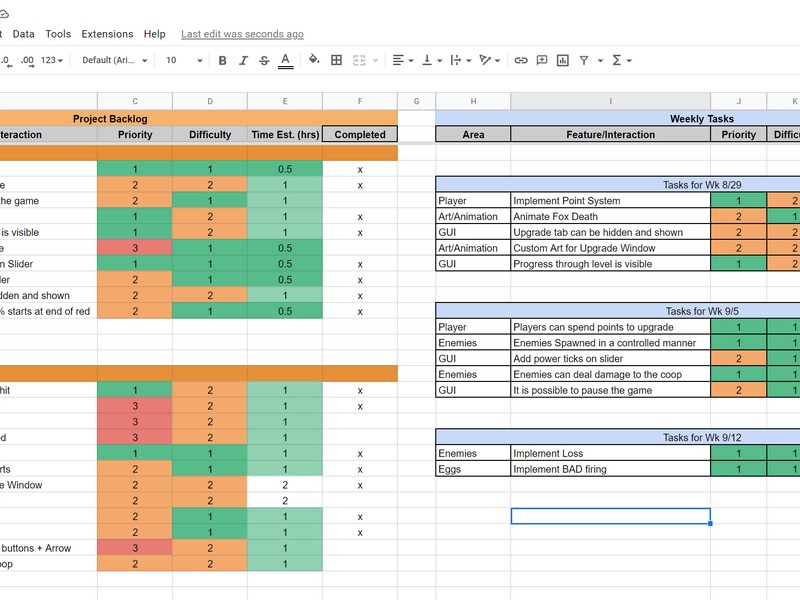Screen dimensions: 800x600
Task: Select the Implement Point System cell
Action: tap(610, 201)
